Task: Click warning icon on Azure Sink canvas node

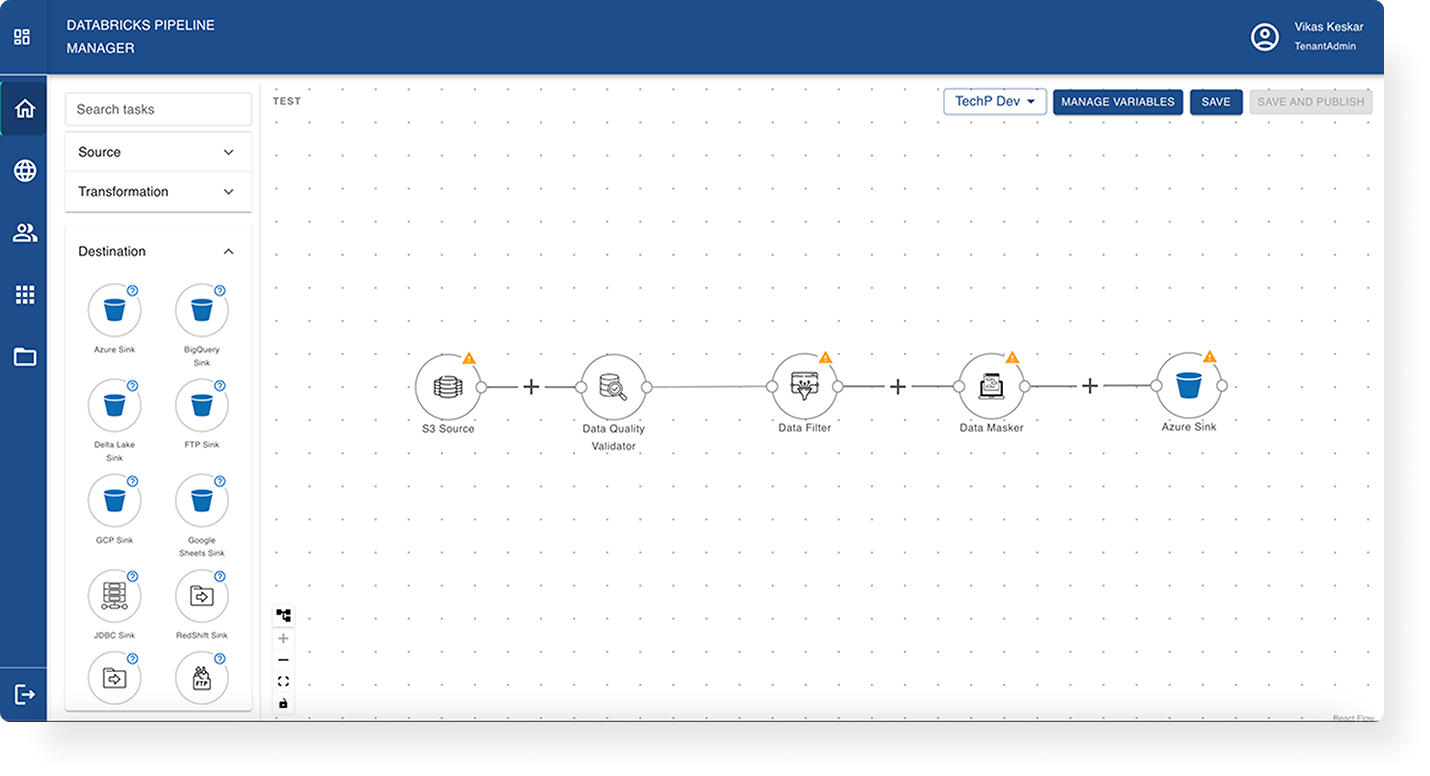Action: (1210, 357)
